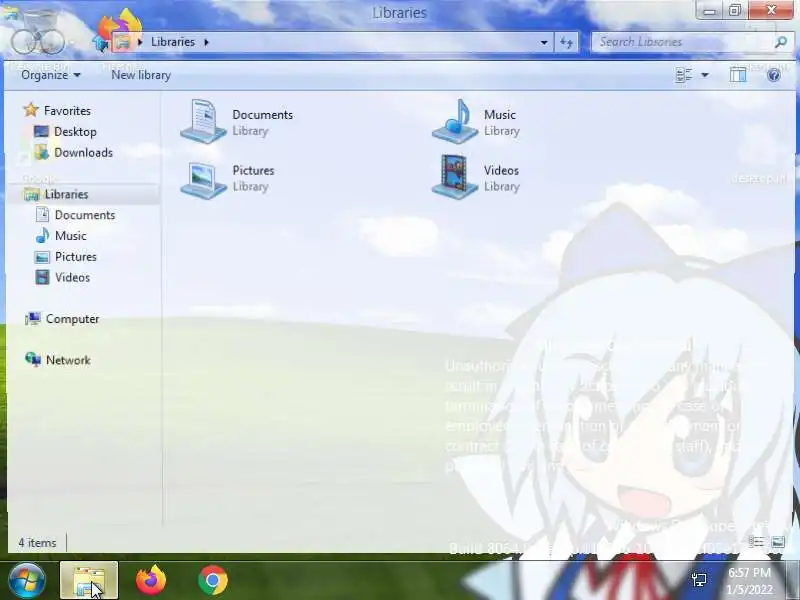The image size is (800, 600).
Task: Select Videos under Libraries tree
Action: 62,278
